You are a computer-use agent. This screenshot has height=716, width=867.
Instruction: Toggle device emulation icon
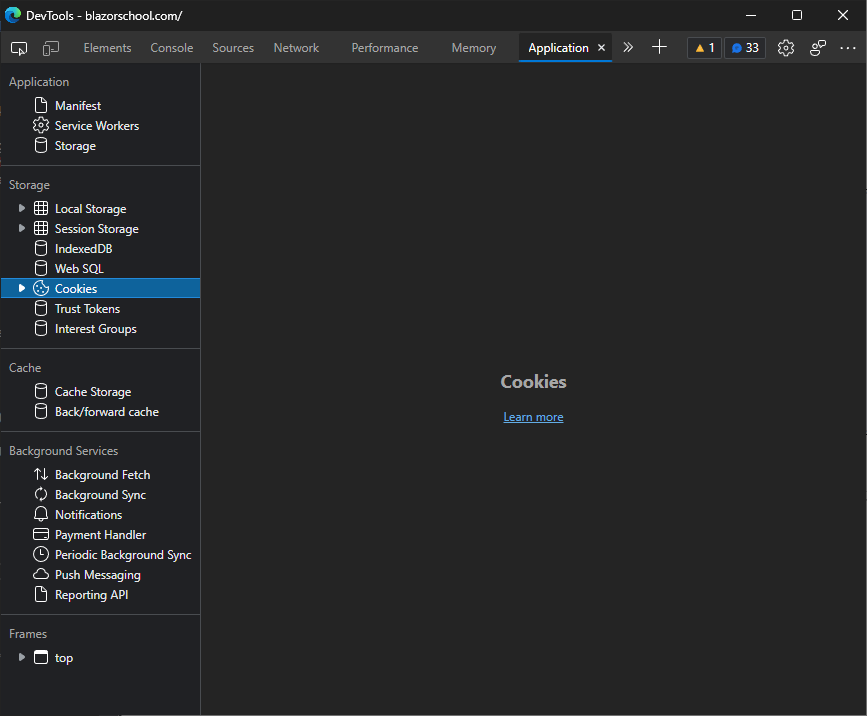[x=51, y=48]
